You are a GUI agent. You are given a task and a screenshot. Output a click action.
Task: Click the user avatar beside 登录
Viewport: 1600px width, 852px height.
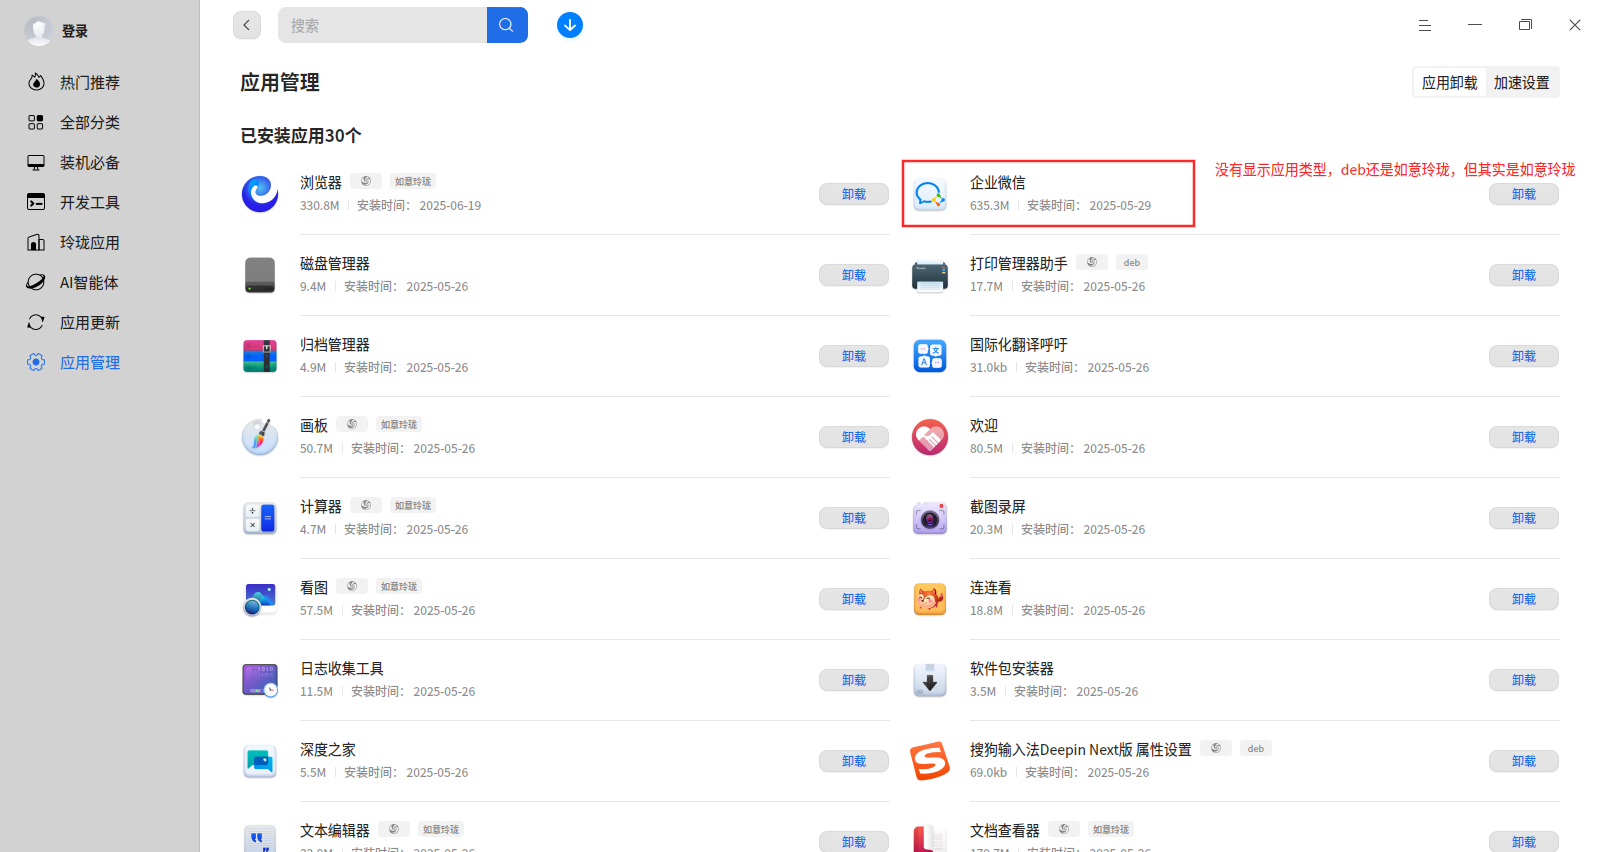(x=38, y=31)
